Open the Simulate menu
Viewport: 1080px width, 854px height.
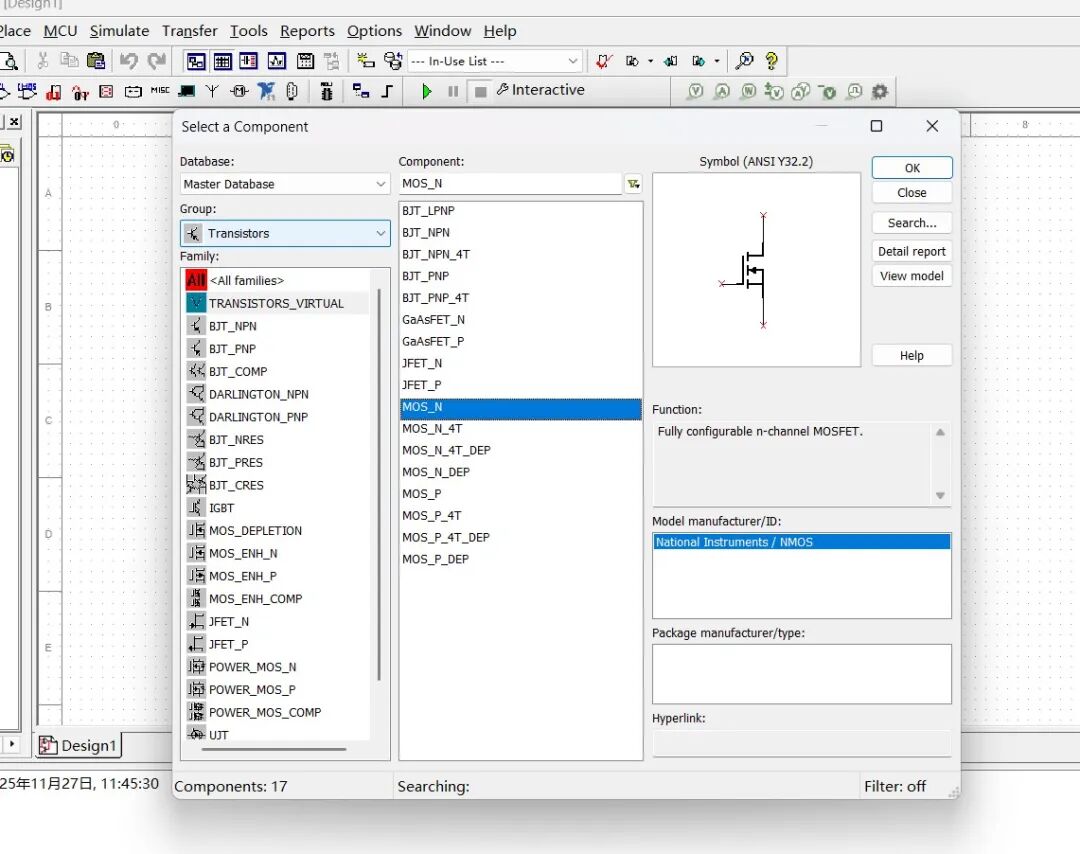[119, 31]
